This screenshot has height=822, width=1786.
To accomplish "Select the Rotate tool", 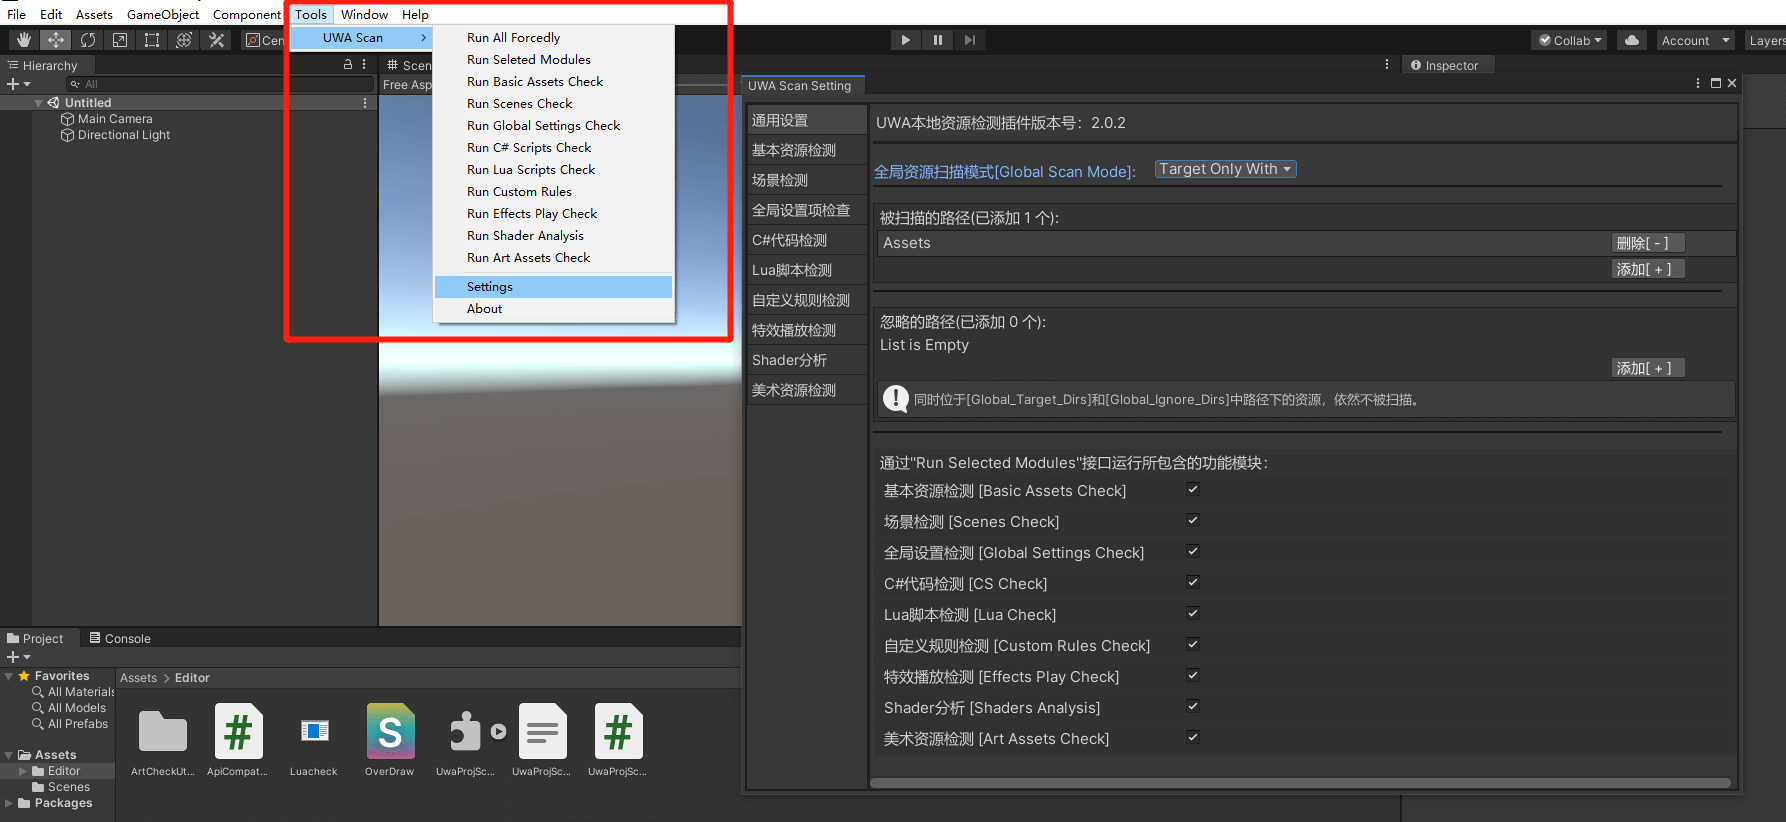I will (88, 40).
